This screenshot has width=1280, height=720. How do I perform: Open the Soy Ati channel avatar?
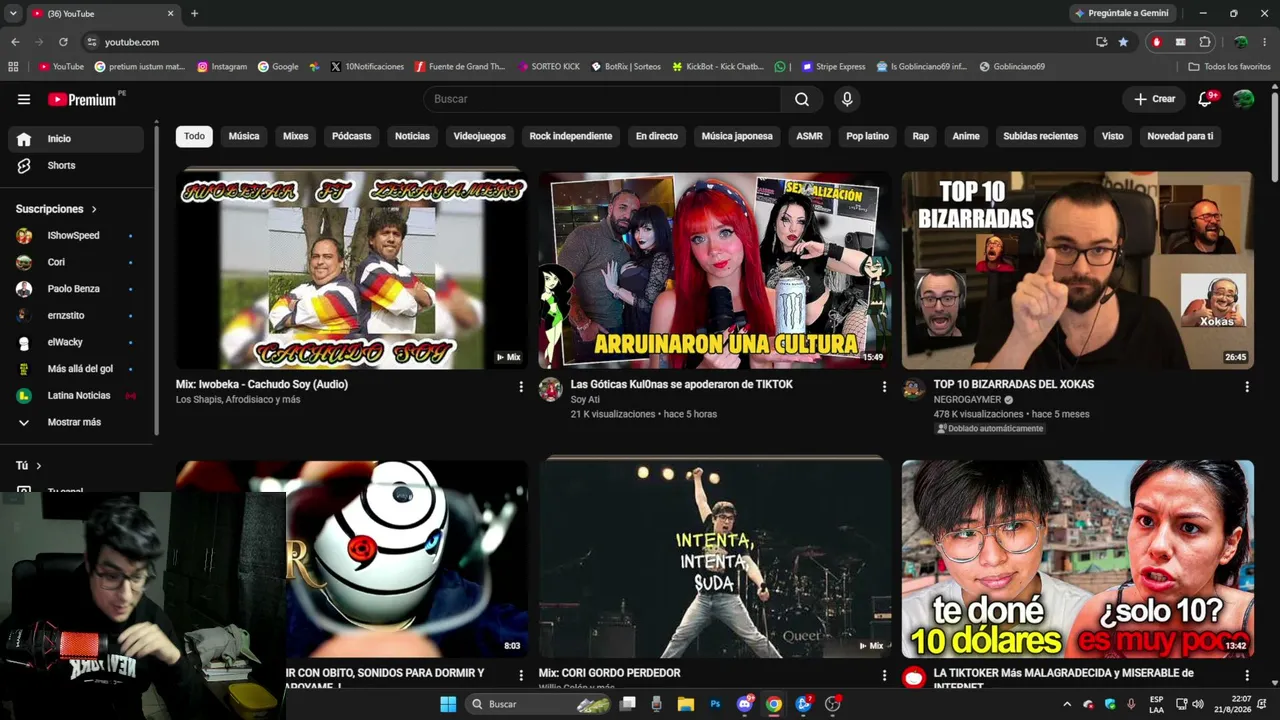click(551, 390)
